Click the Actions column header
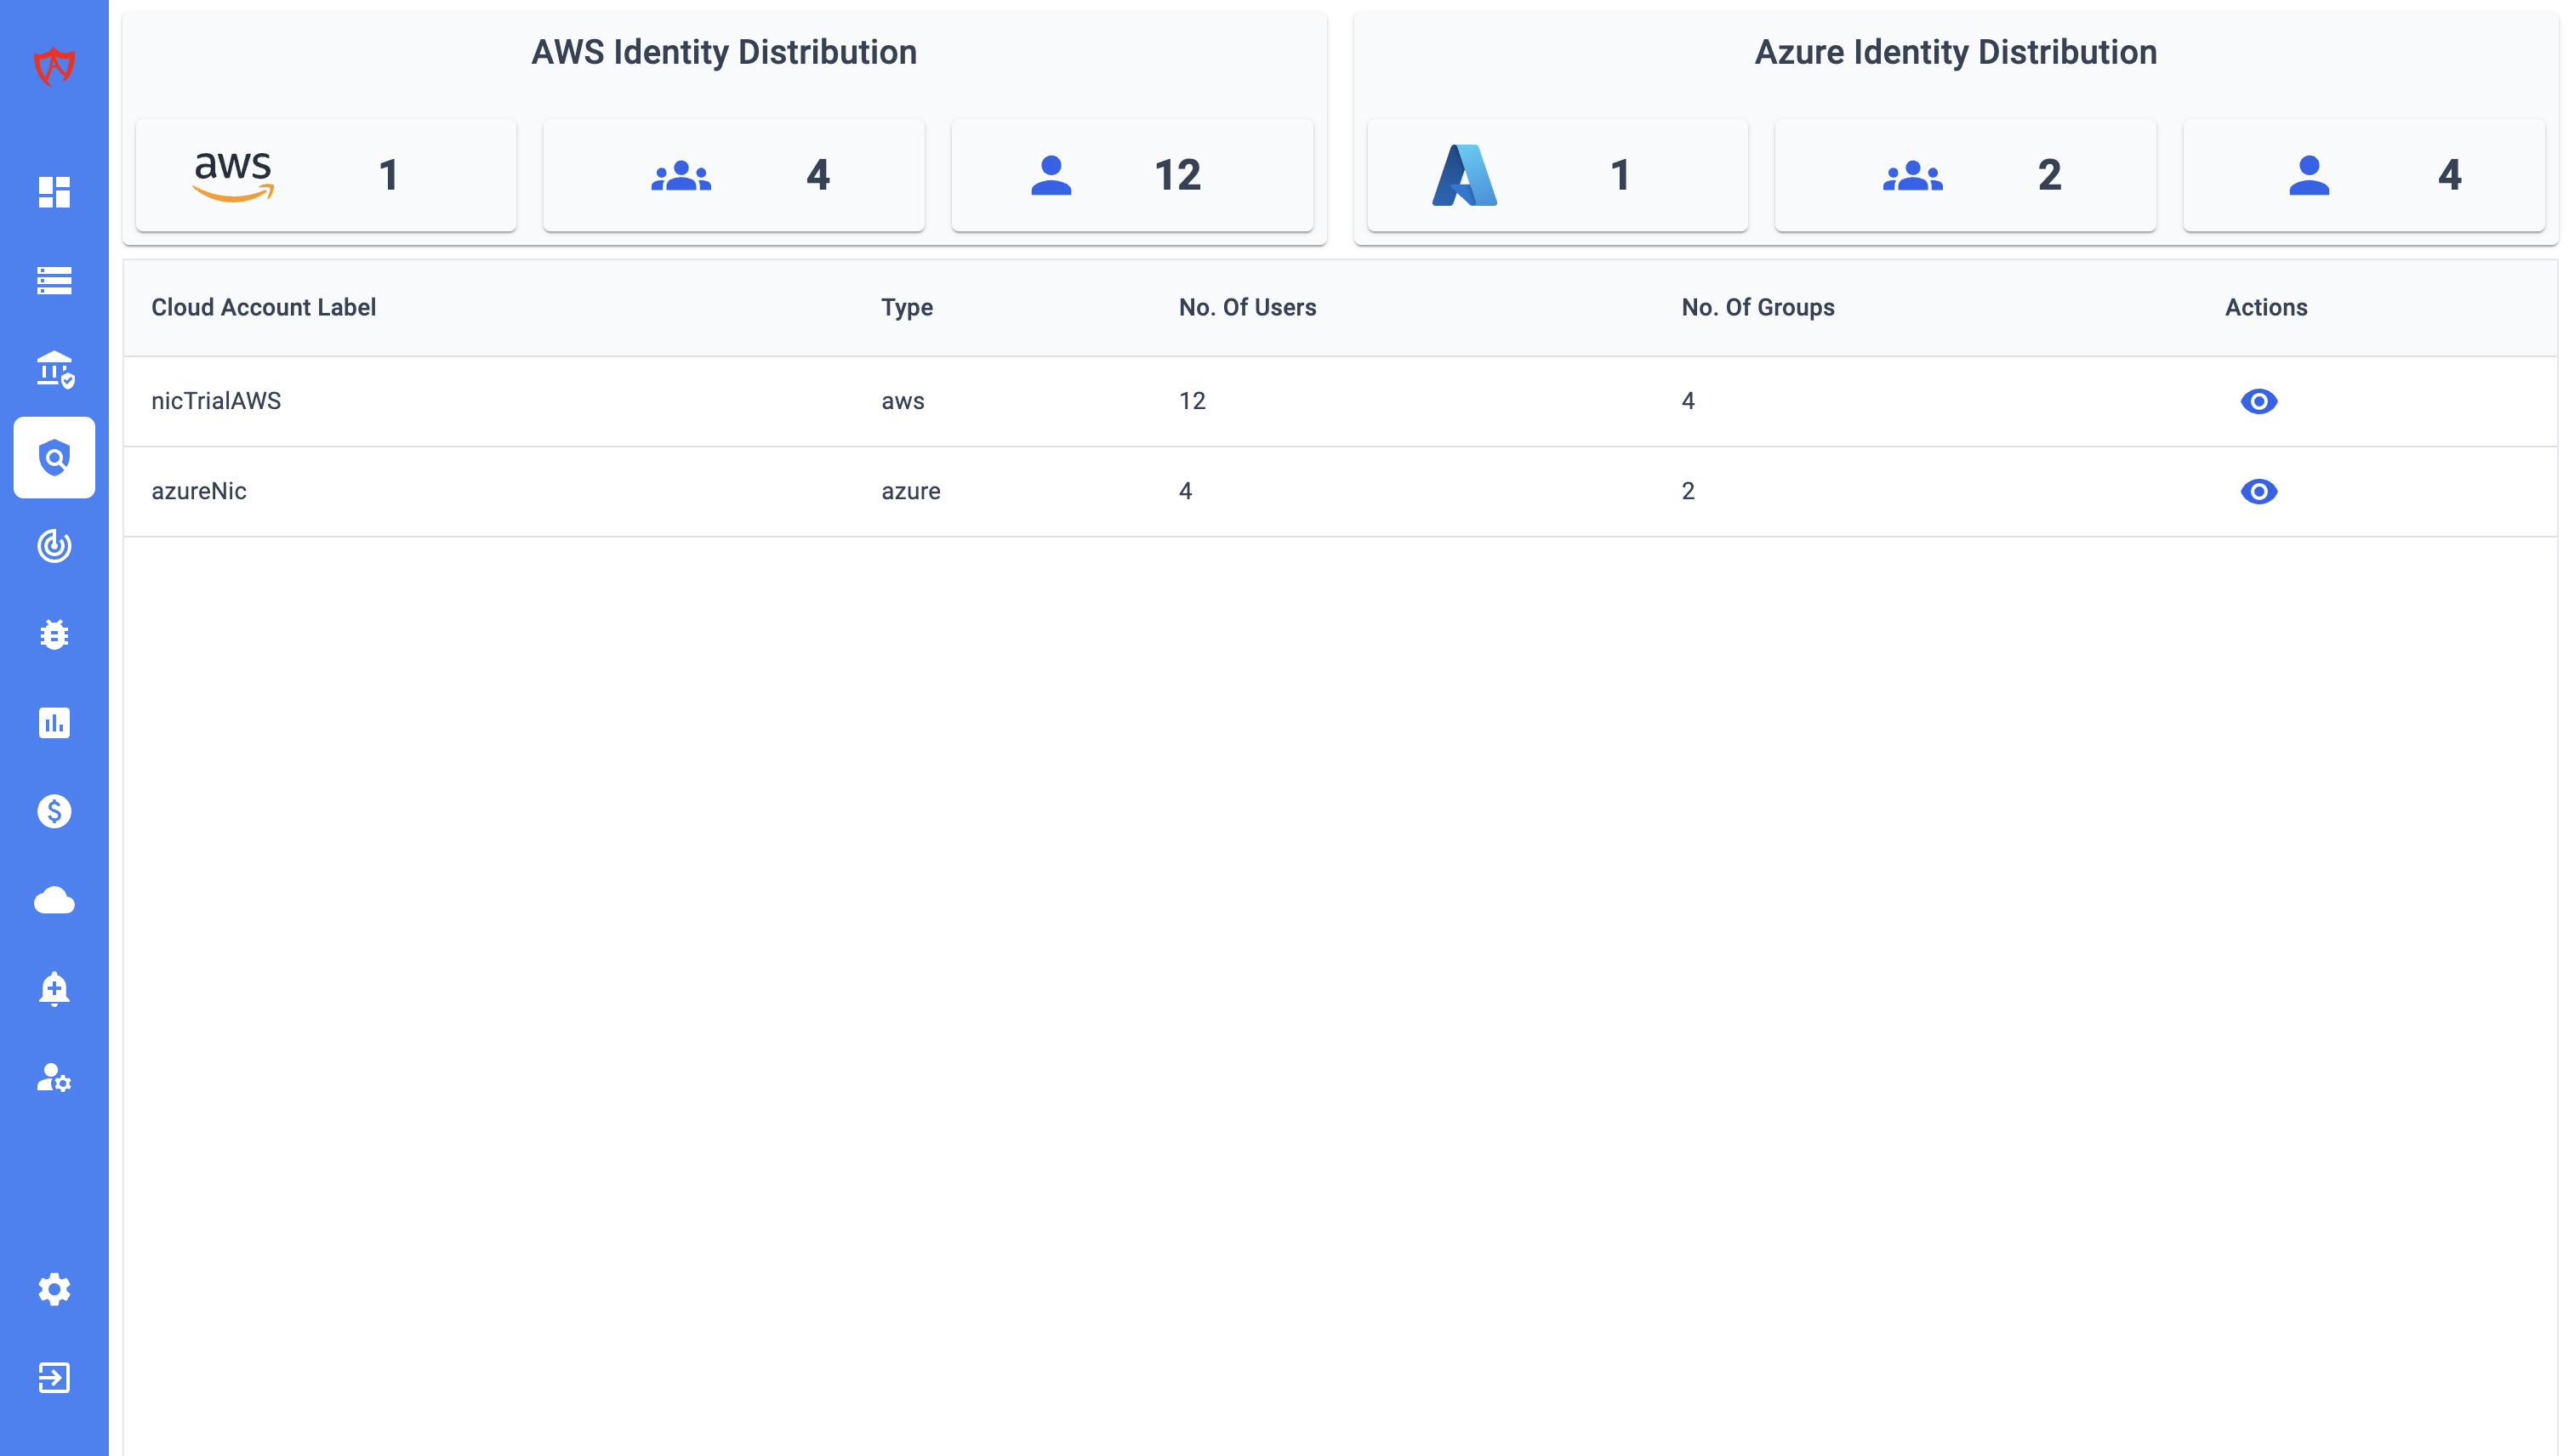 pyautogui.click(x=2266, y=307)
